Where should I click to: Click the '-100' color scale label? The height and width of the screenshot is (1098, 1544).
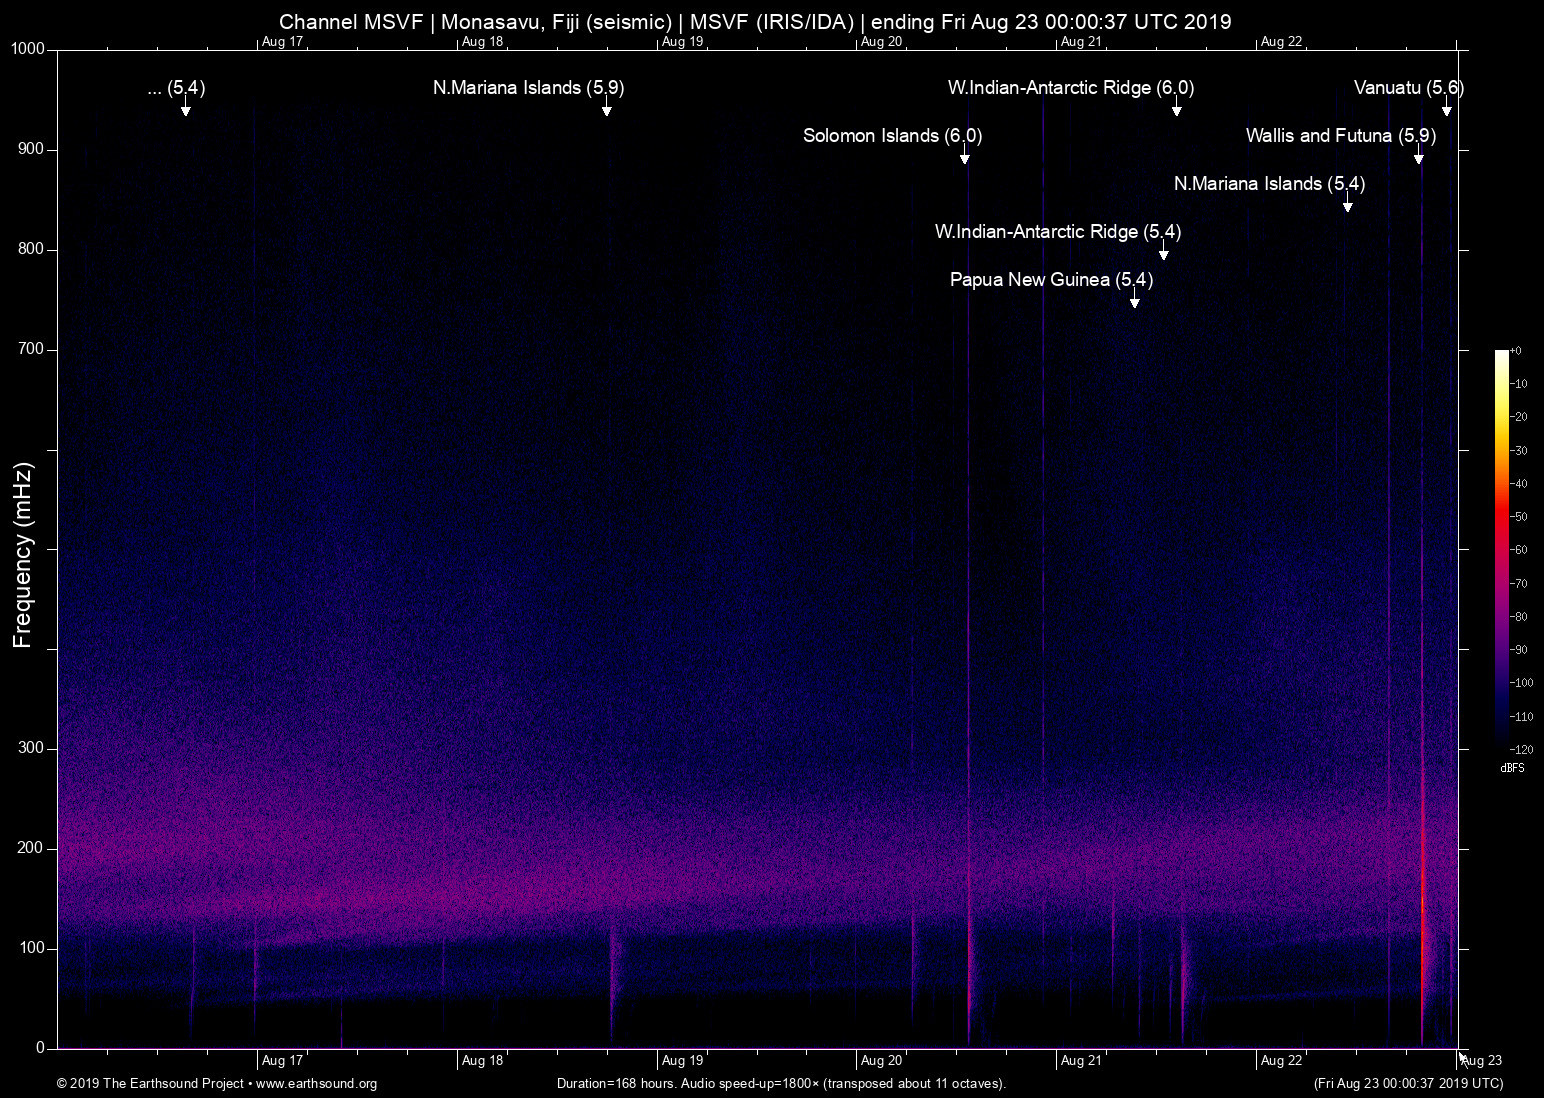pos(1521,683)
